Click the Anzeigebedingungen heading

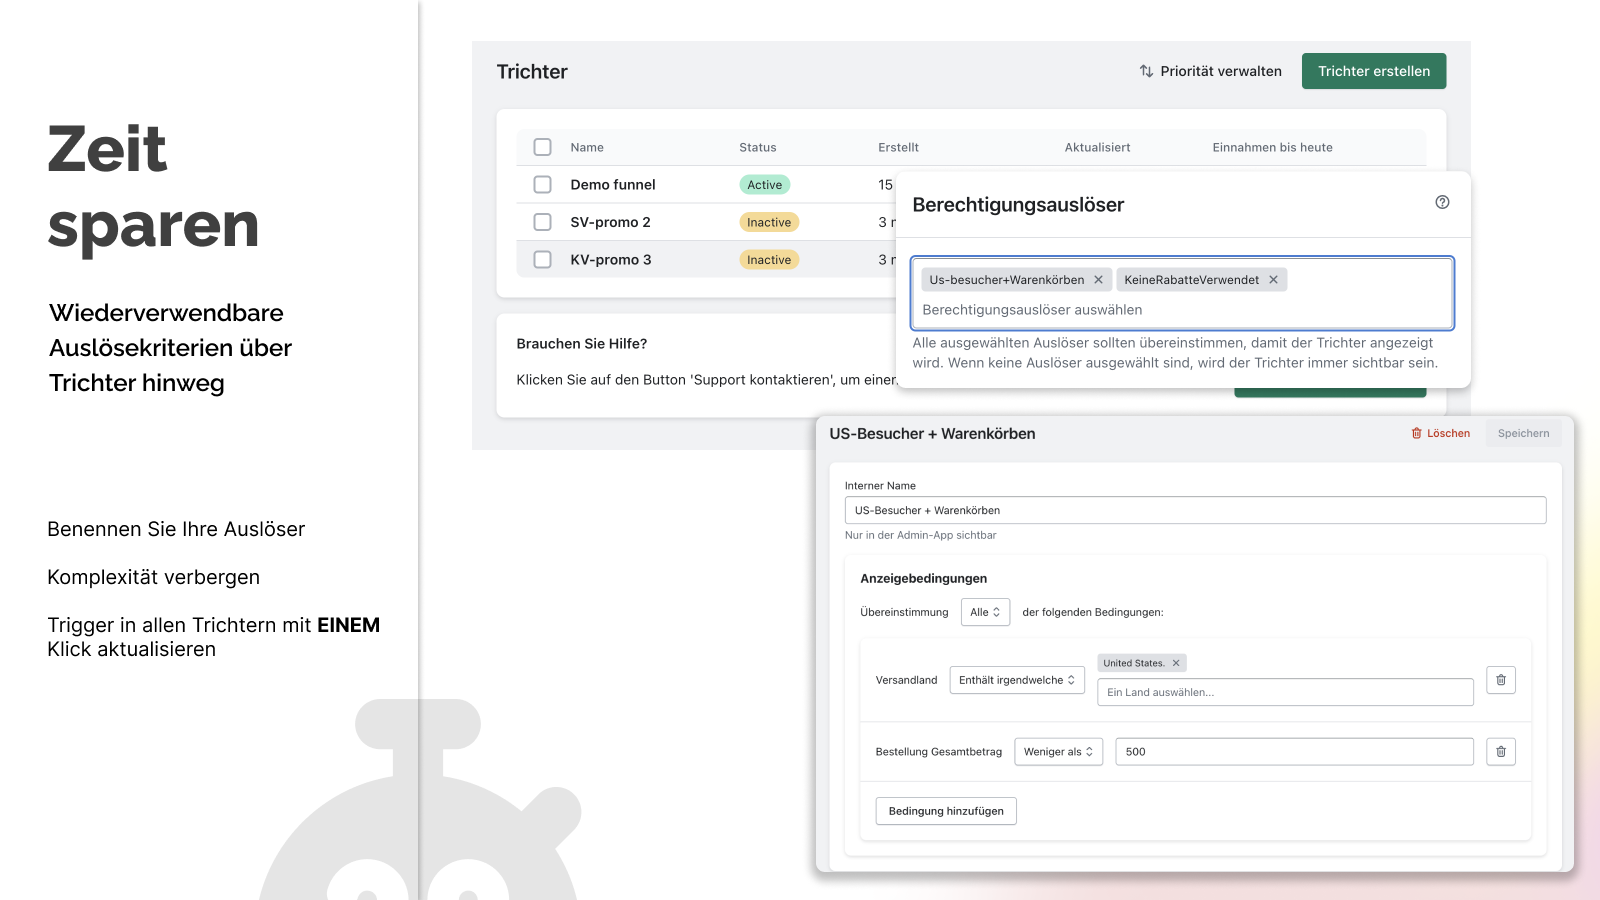(924, 578)
